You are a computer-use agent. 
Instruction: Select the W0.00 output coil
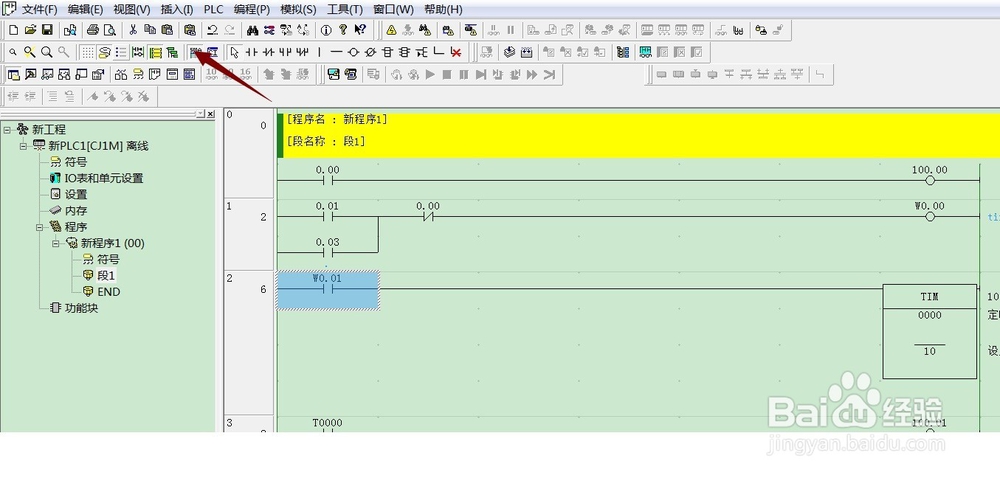pyautogui.click(x=930, y=217)
